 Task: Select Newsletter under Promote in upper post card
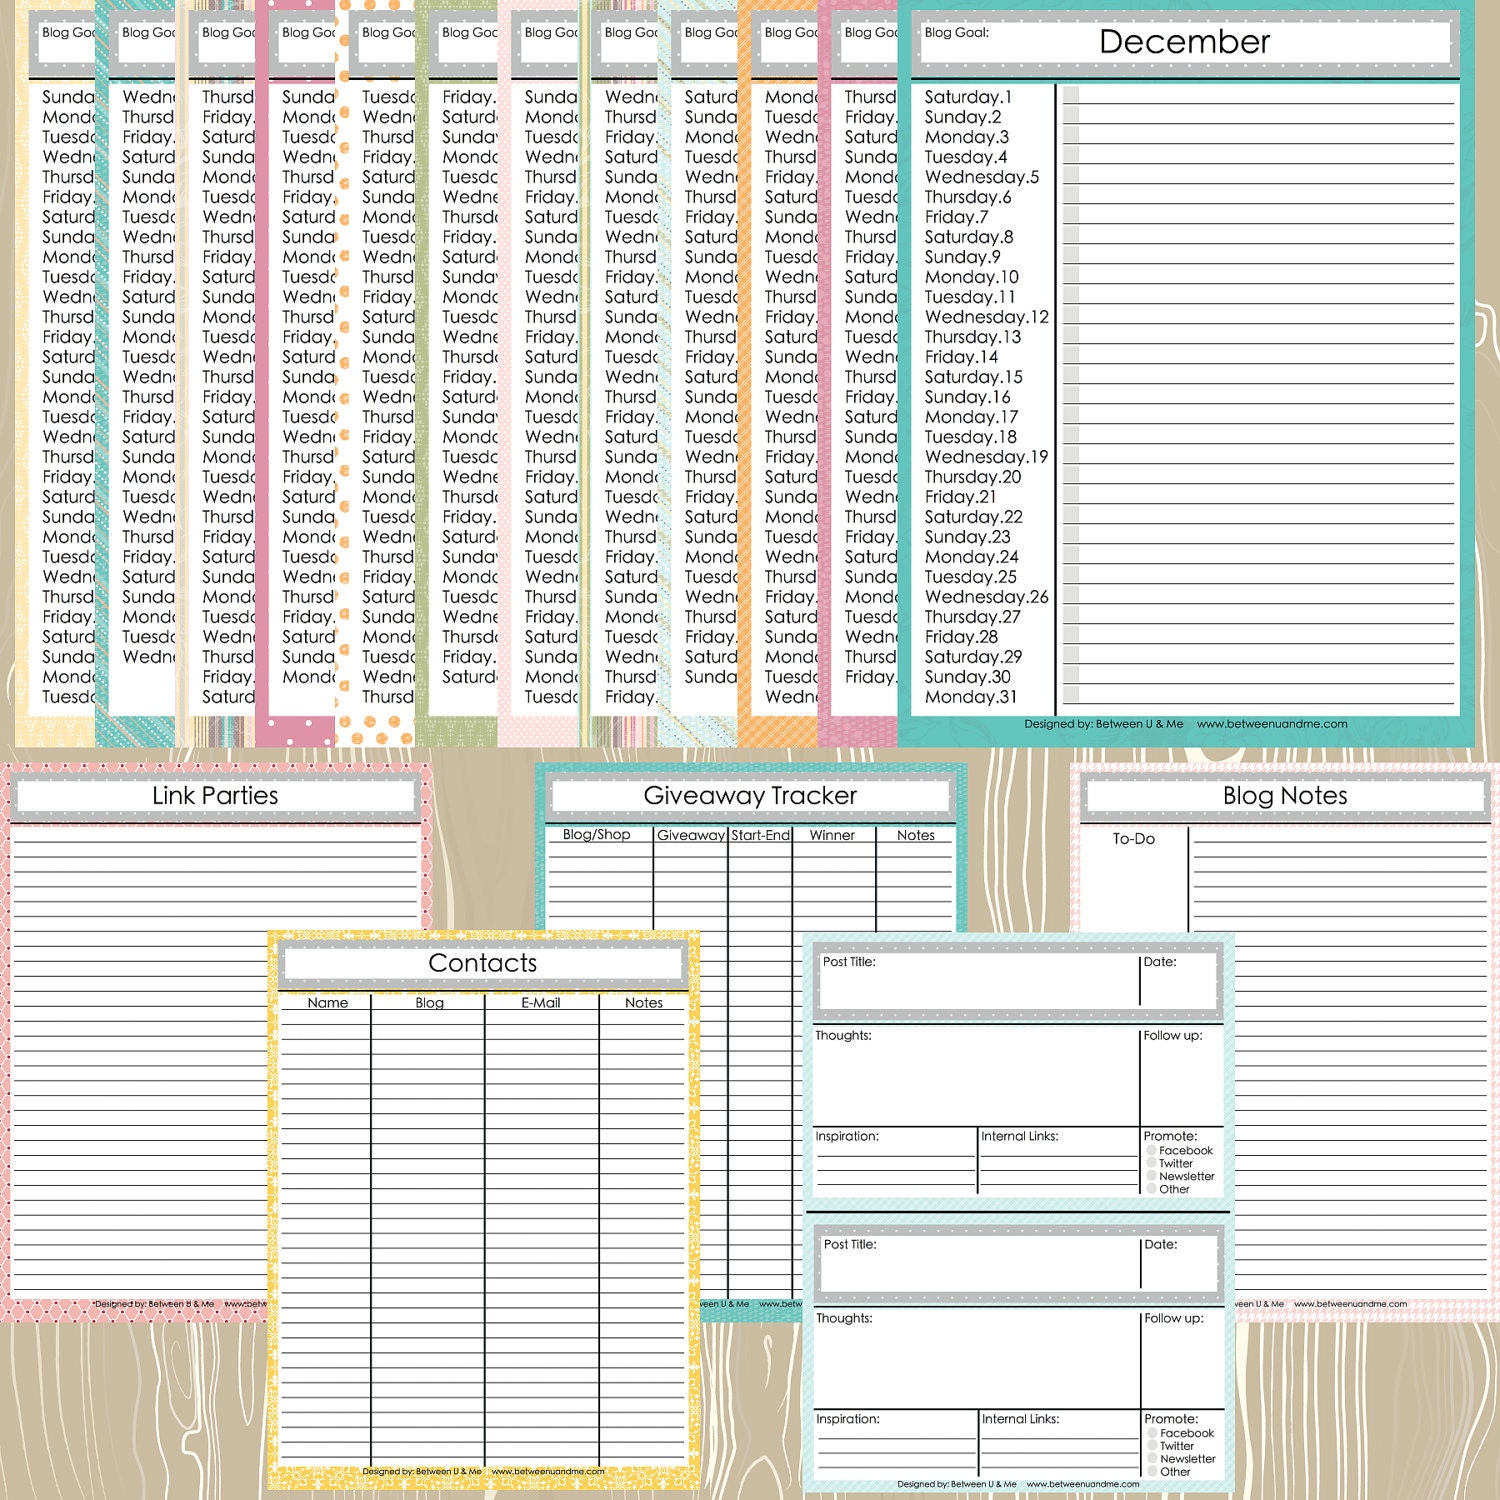1151,1177
